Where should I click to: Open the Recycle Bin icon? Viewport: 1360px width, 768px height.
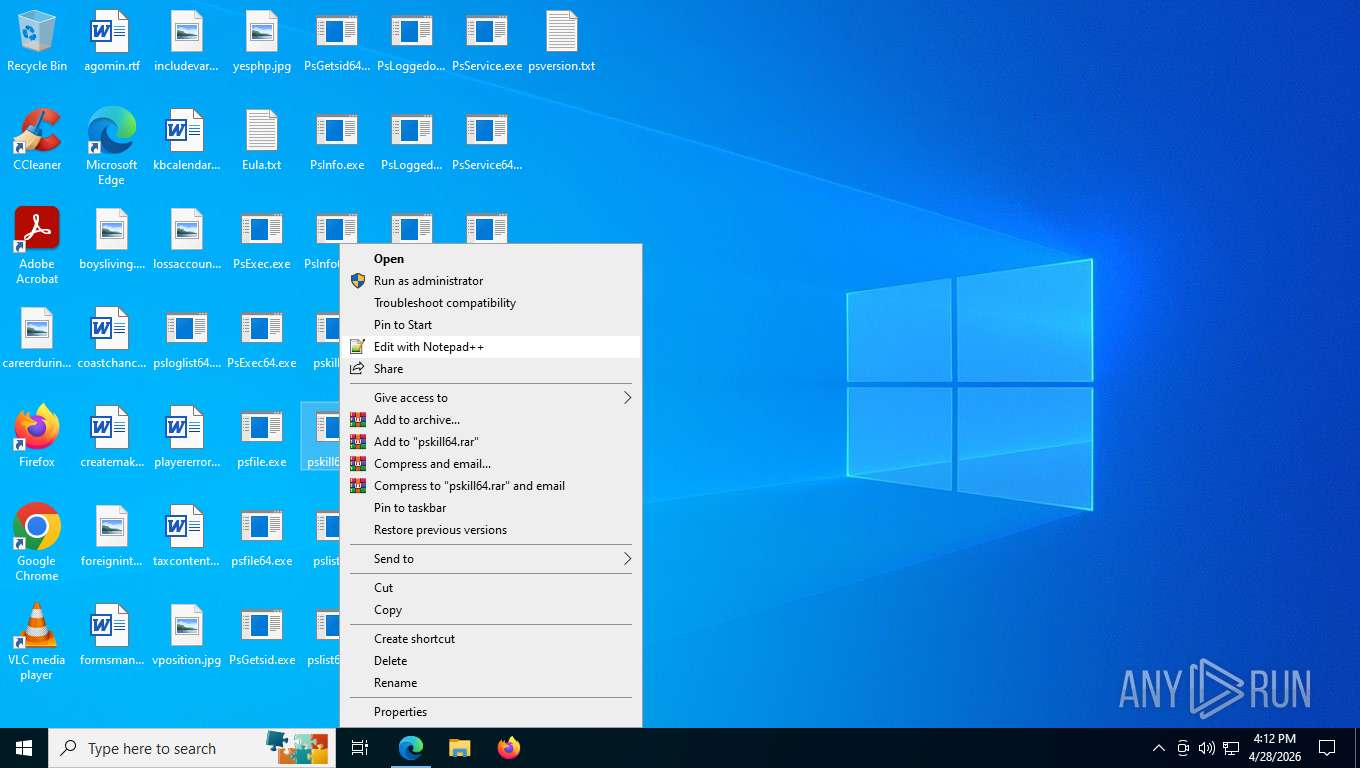[x=37, y=42]
